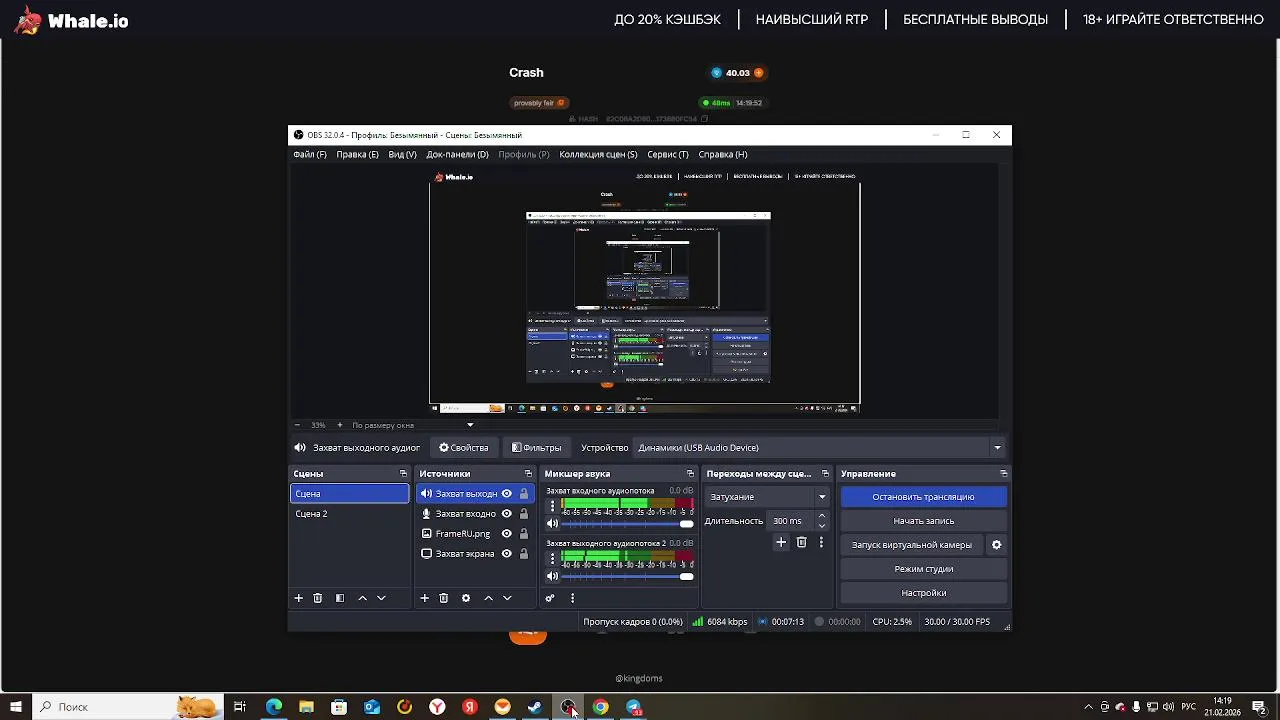Image resolution: width=1280 pixels, height=720 pixels.
Task: Zoom in preview with plus icon
Action: coord(339,425)
